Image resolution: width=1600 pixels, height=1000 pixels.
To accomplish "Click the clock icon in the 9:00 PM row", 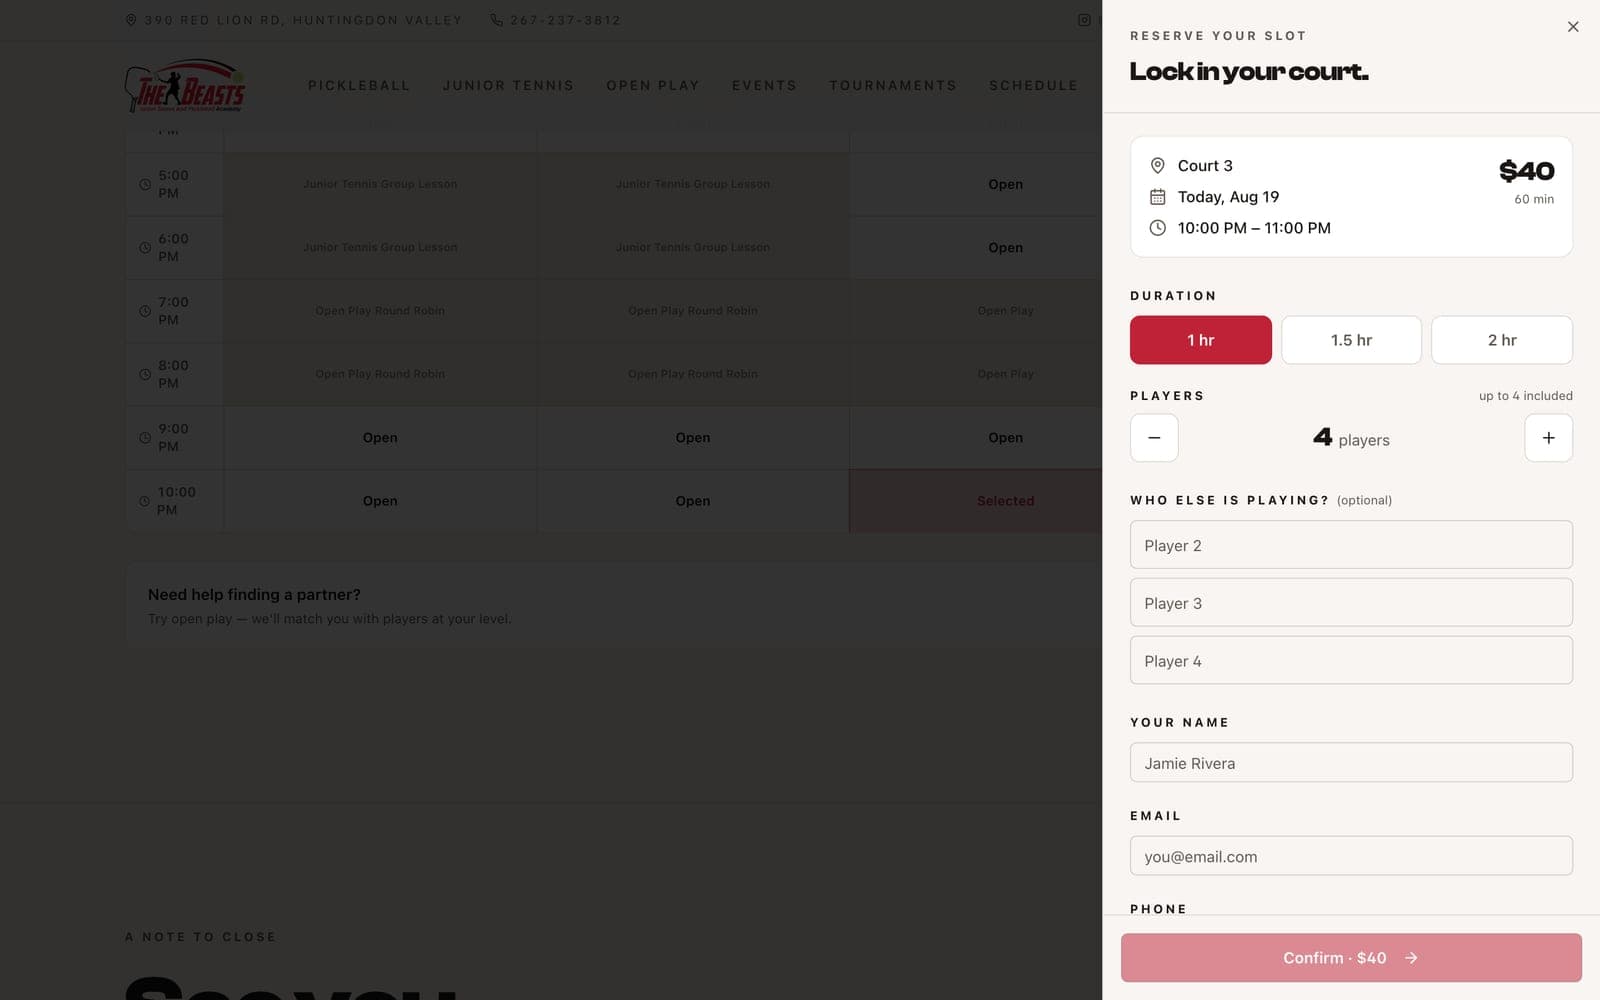I will (145, 438).
